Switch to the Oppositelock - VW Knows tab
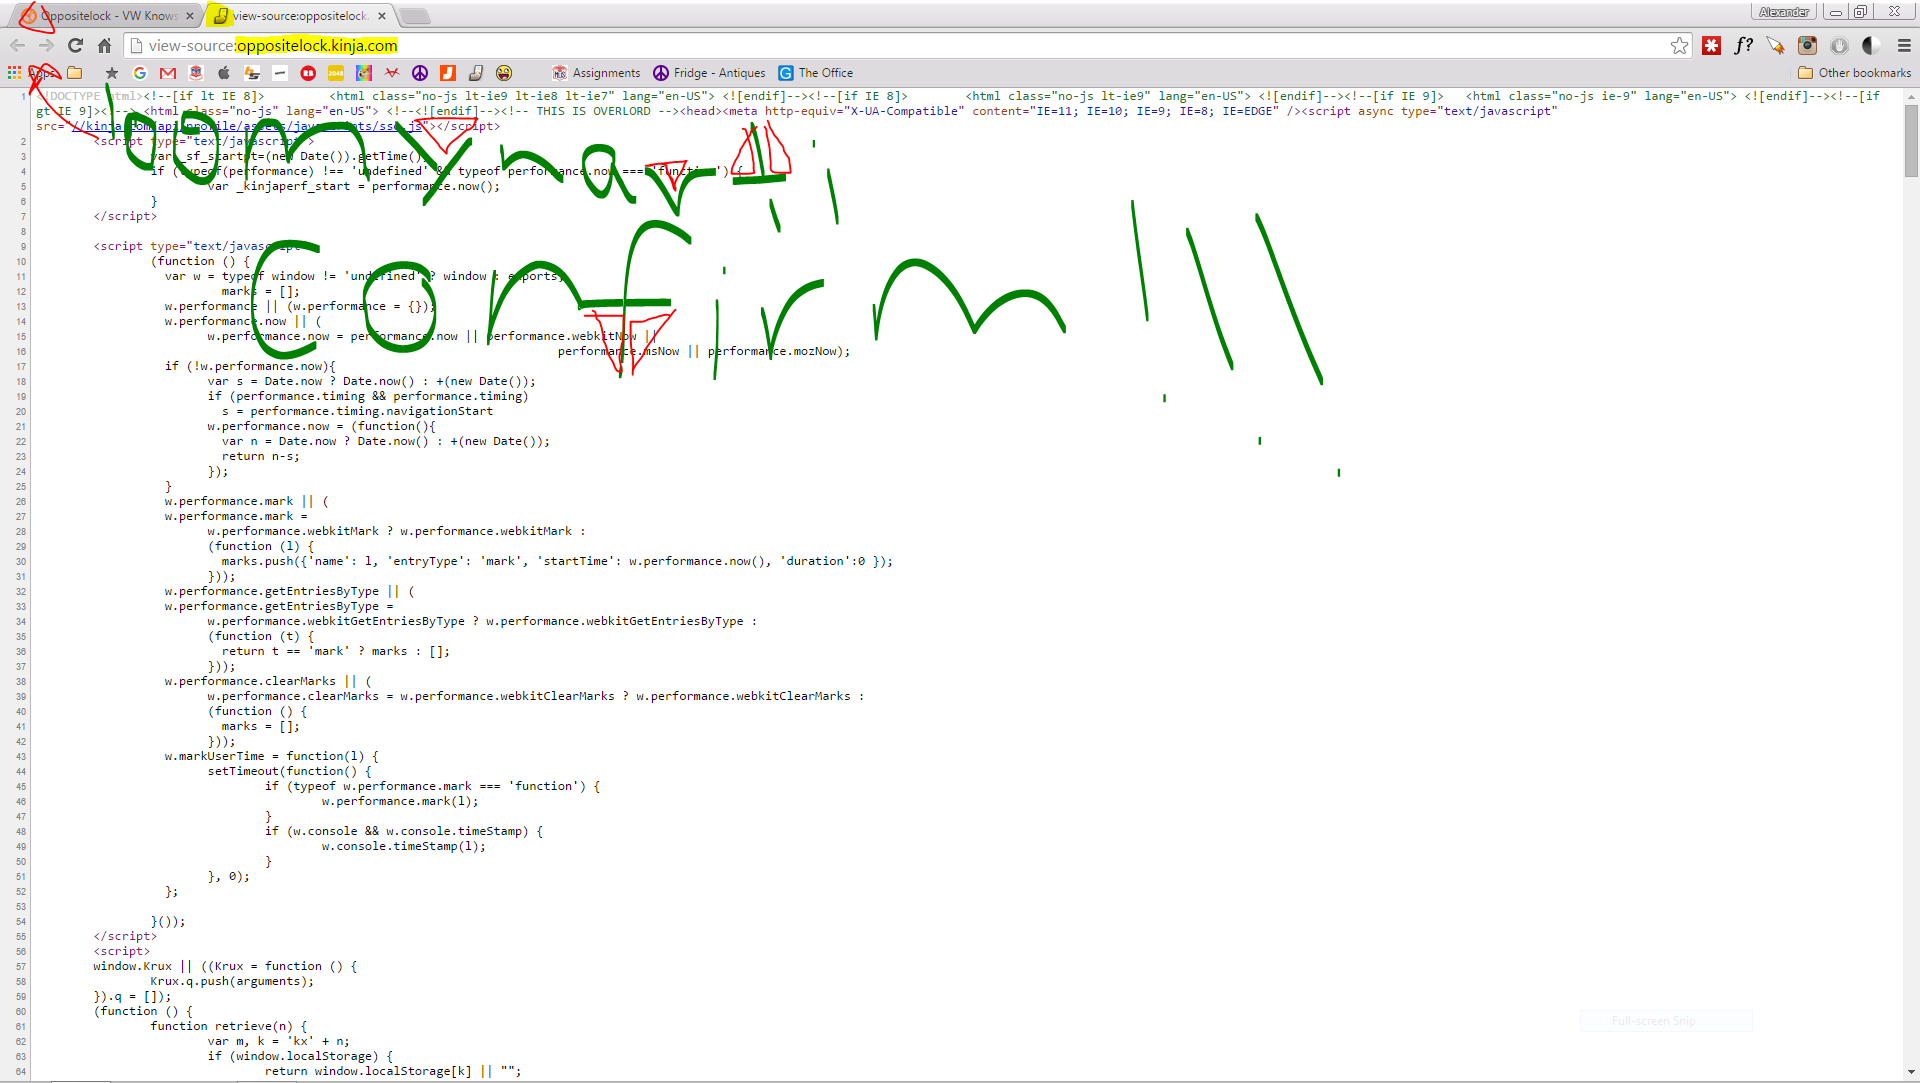Image resolution: width=1920 pixels, height=1083 pixels. click(105, 16)
